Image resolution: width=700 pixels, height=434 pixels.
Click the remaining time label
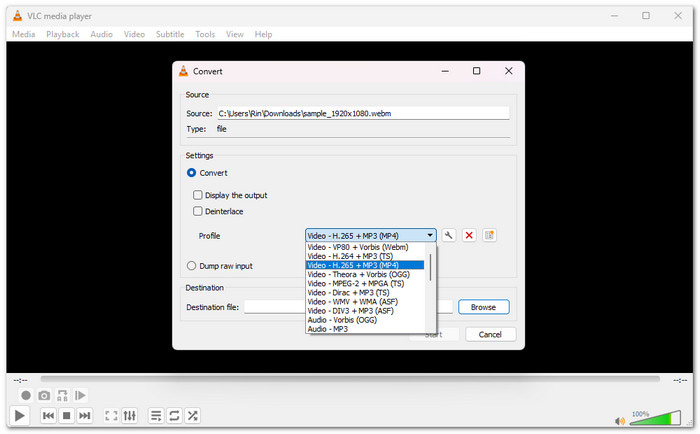pos(680,380)
